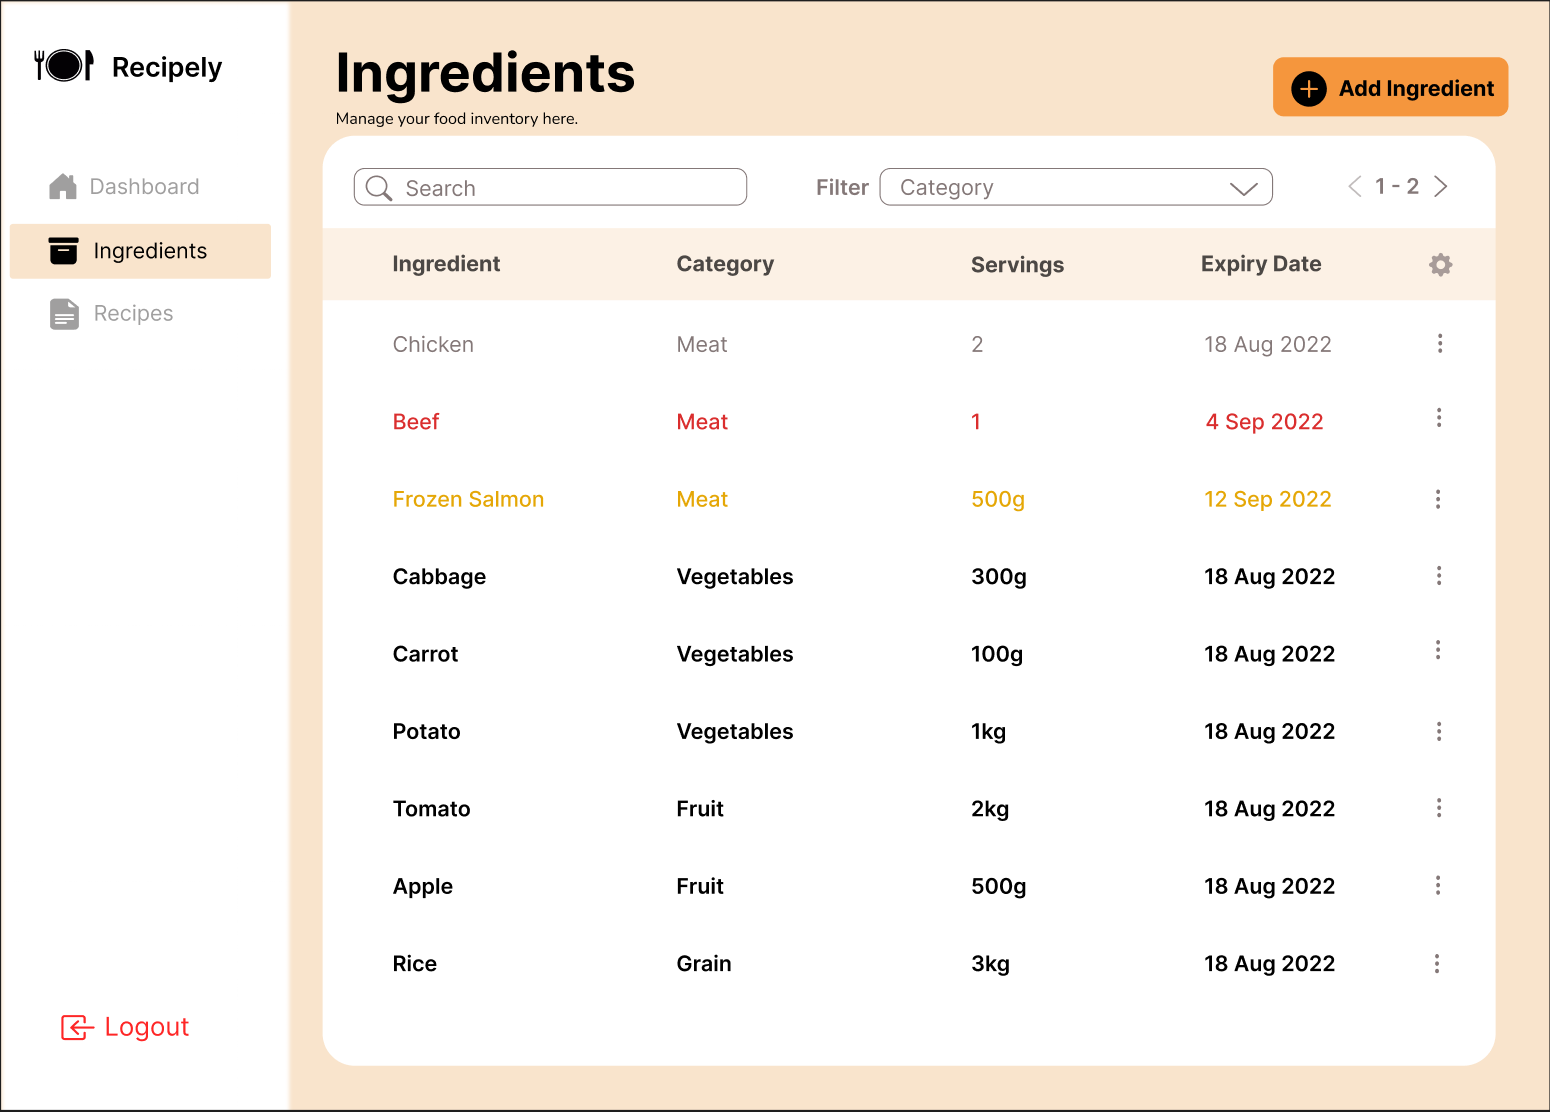Screen dimensions: 1550x1112
Task: Select the Carrot ingredient name
Action: point(425,654)
